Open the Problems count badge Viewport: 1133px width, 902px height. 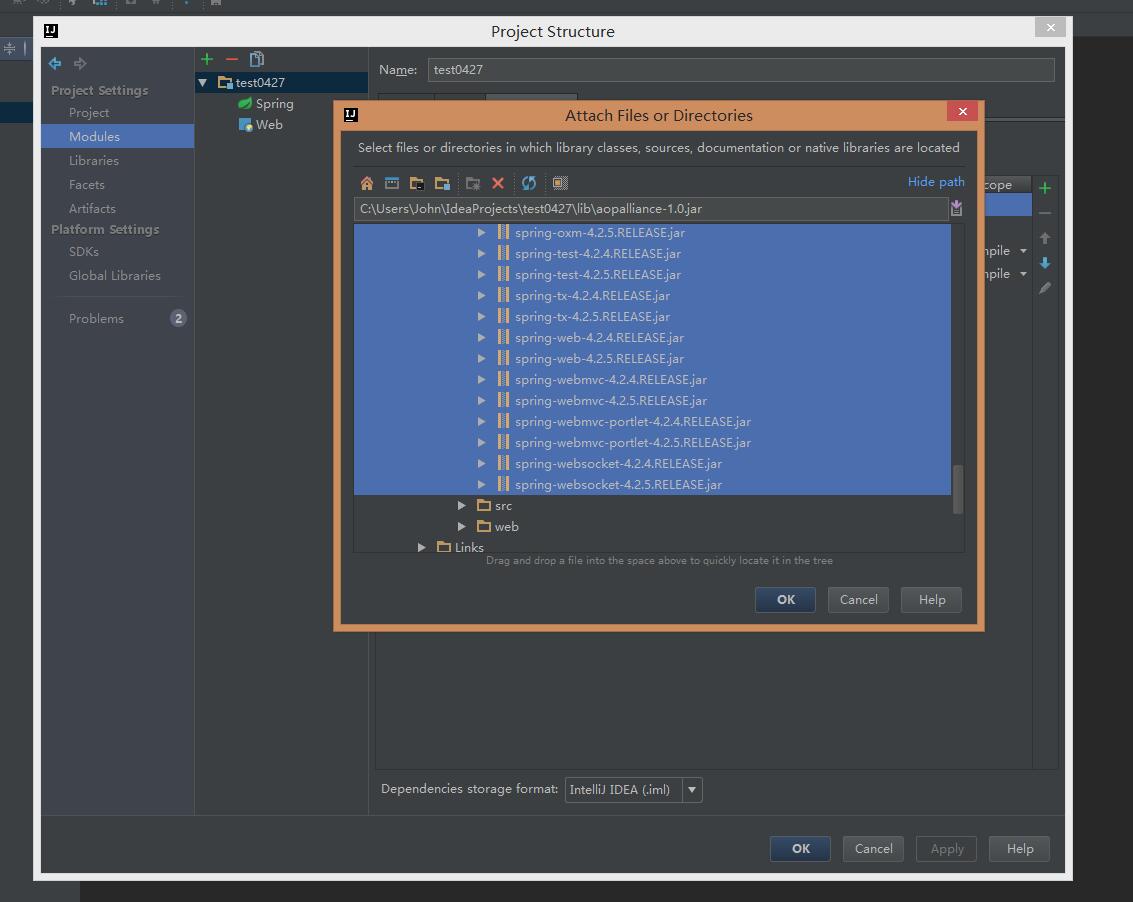coord(178,318)
